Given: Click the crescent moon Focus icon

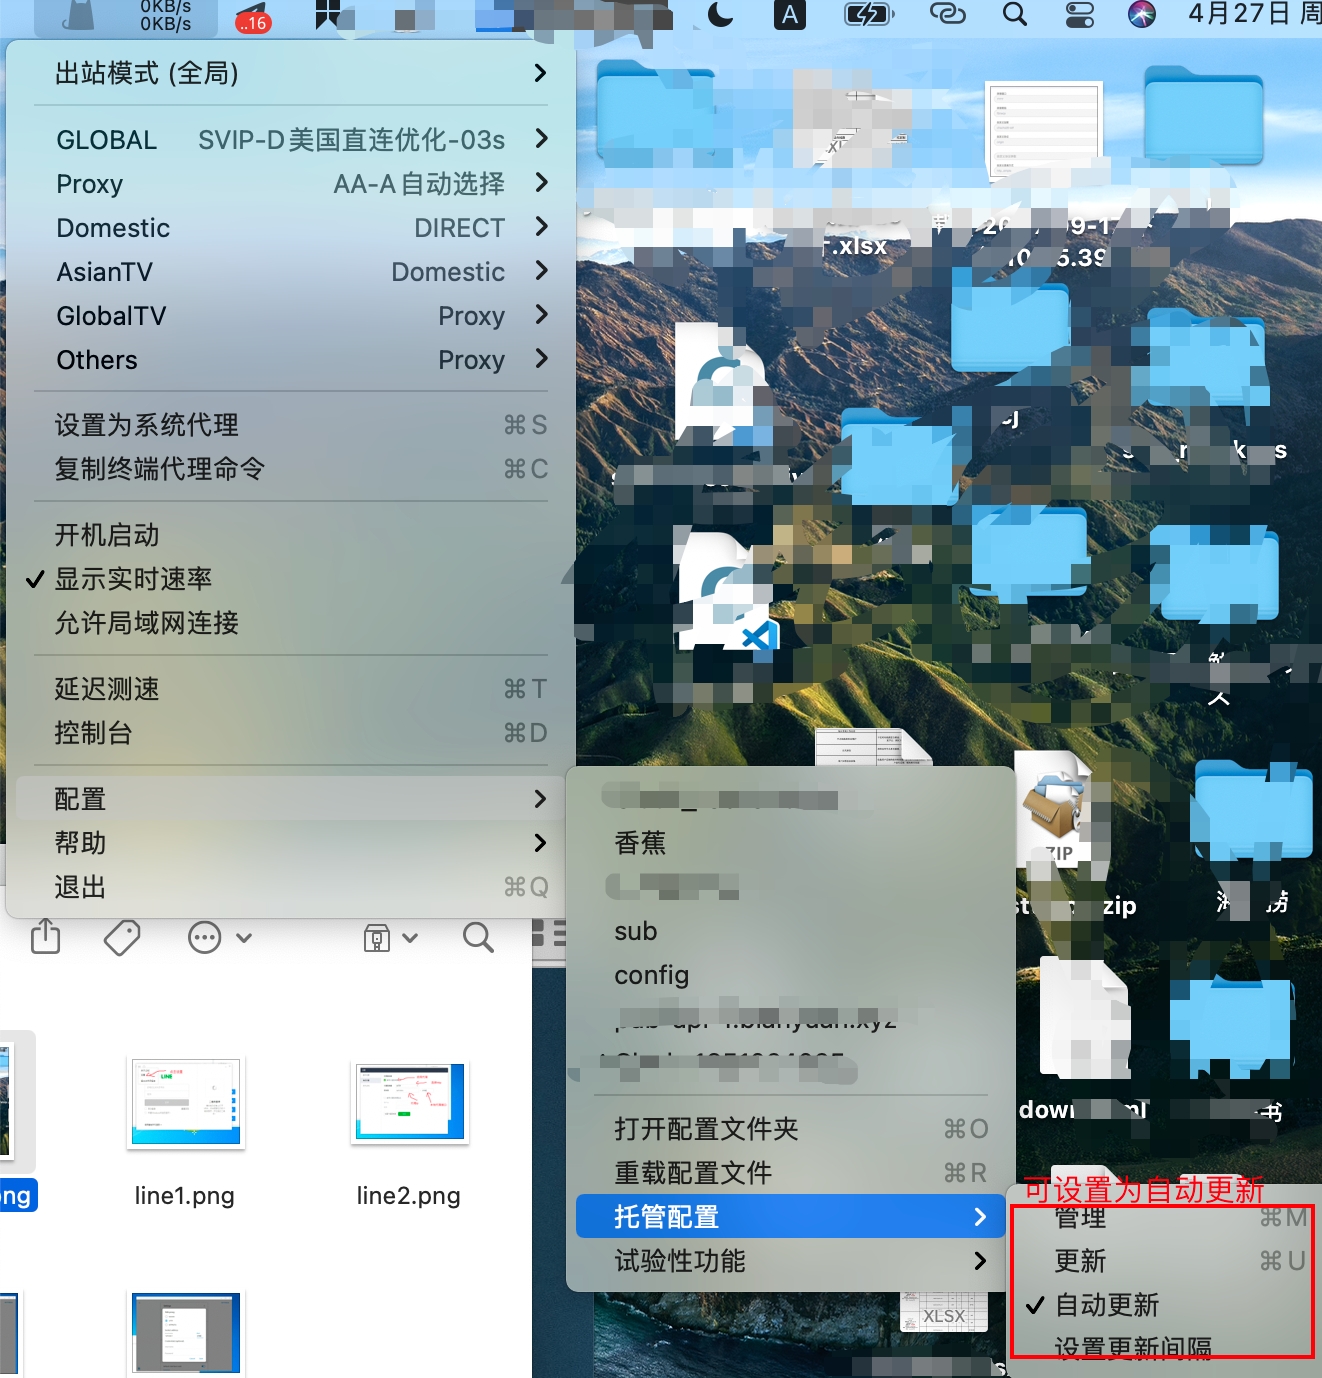Looking at the screenshot, I should click(720, 14).
